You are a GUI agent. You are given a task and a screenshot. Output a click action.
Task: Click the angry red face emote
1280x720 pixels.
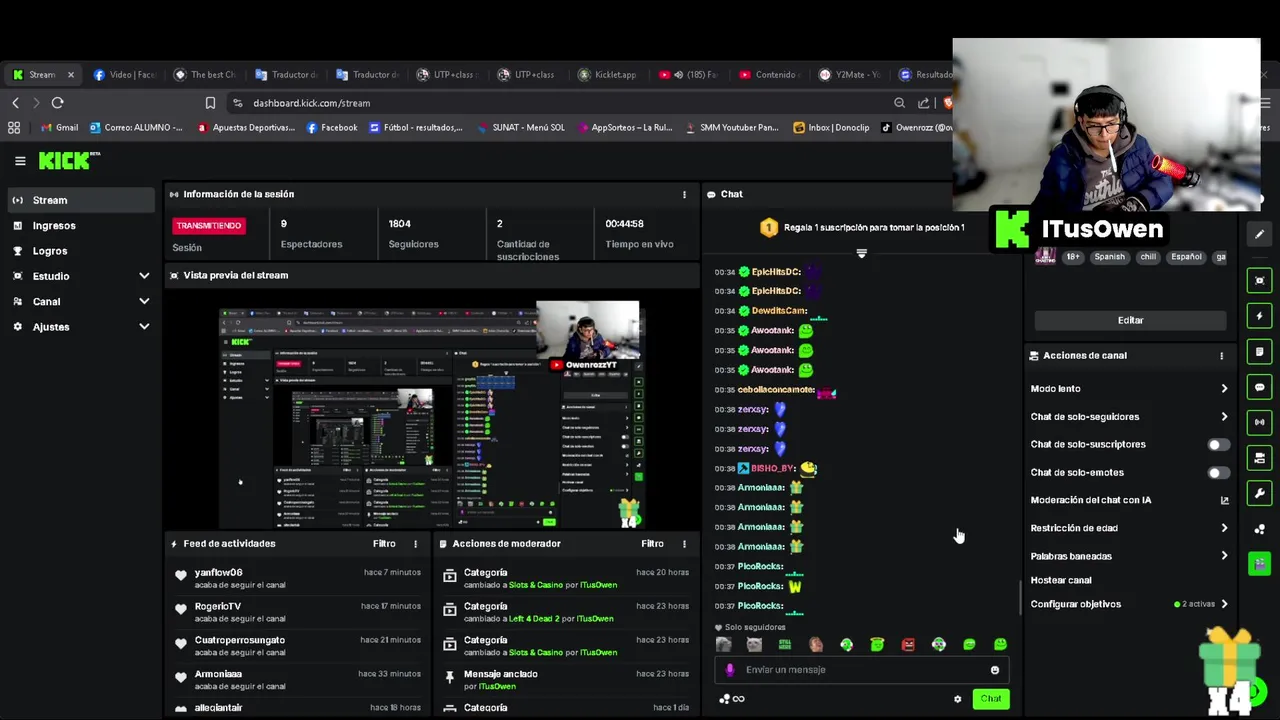tap(908, 645)
